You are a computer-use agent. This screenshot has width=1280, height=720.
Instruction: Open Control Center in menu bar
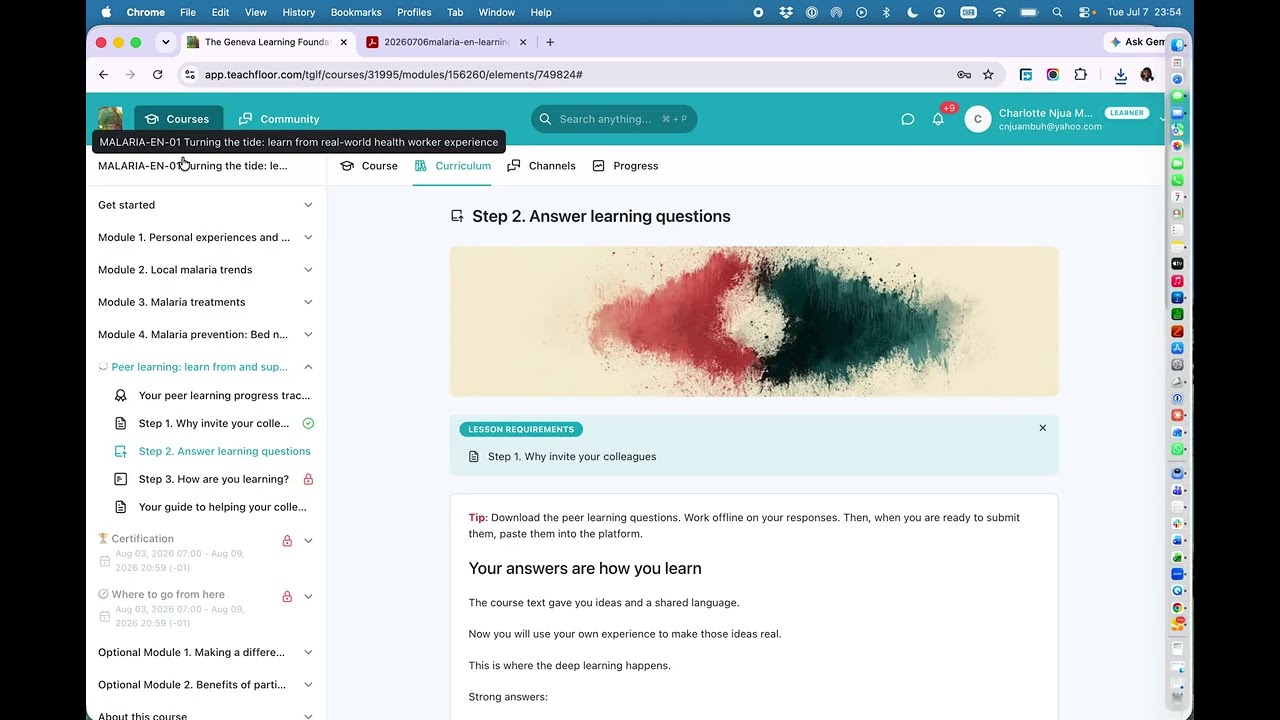coord(1085,12)
